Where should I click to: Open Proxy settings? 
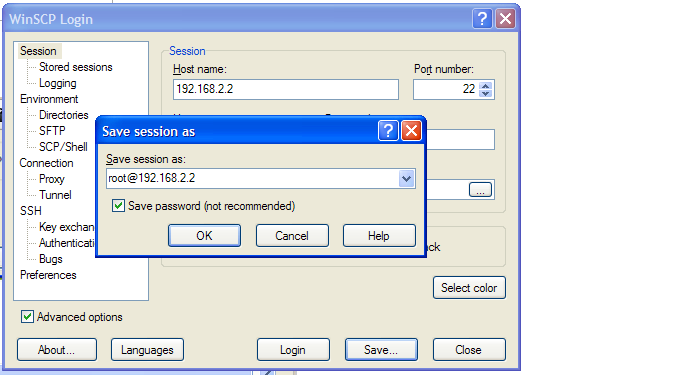pyautogui.click(x=52, y=179)
